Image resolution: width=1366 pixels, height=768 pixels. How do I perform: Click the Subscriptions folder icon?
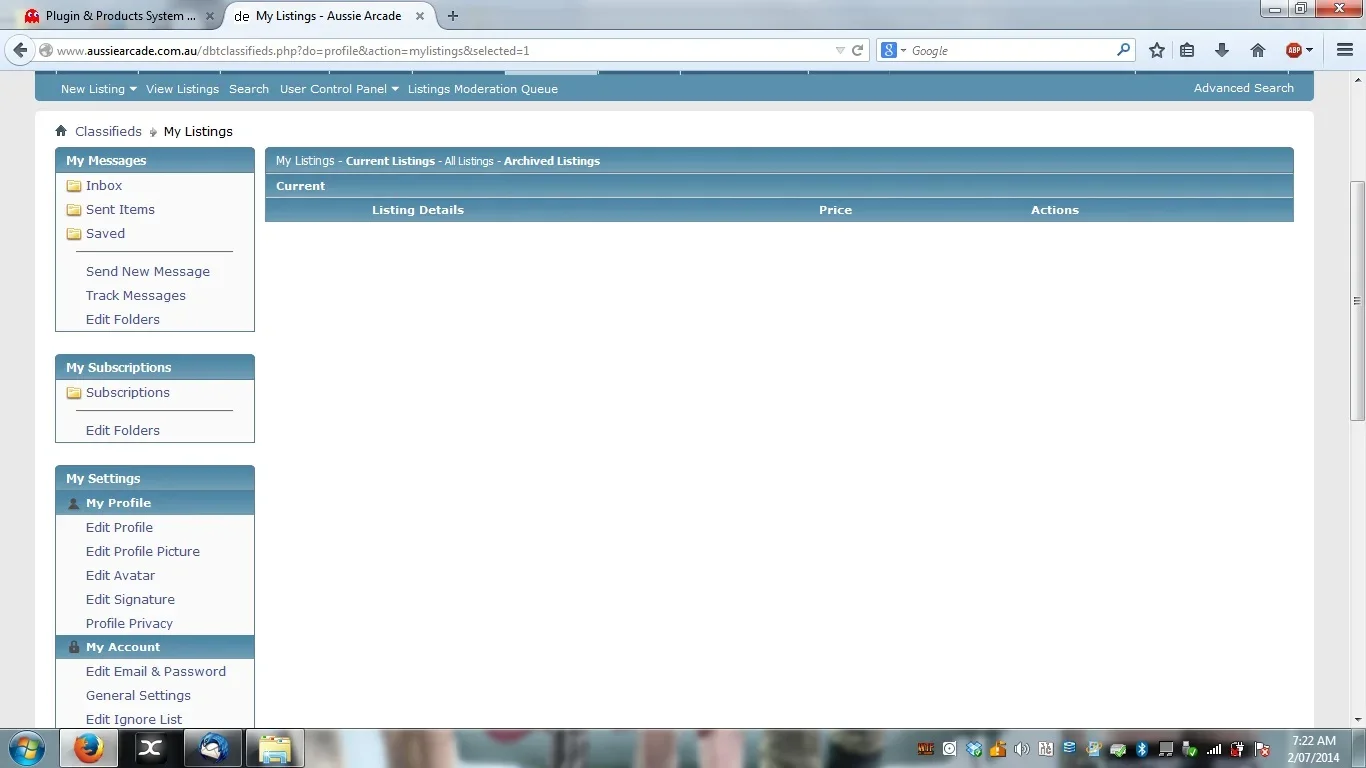[74, 393]
